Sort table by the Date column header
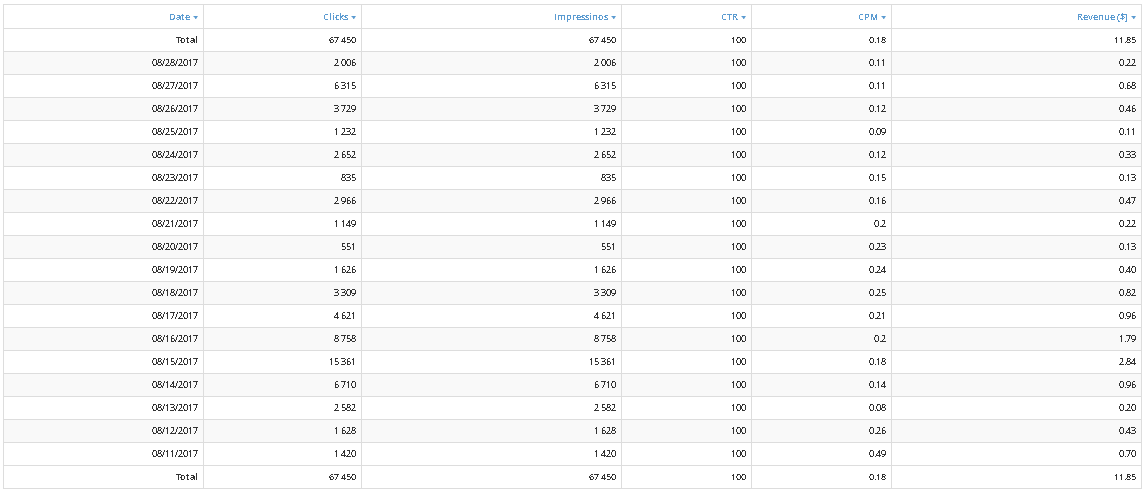1146x490 pixels. pos(180,17)
